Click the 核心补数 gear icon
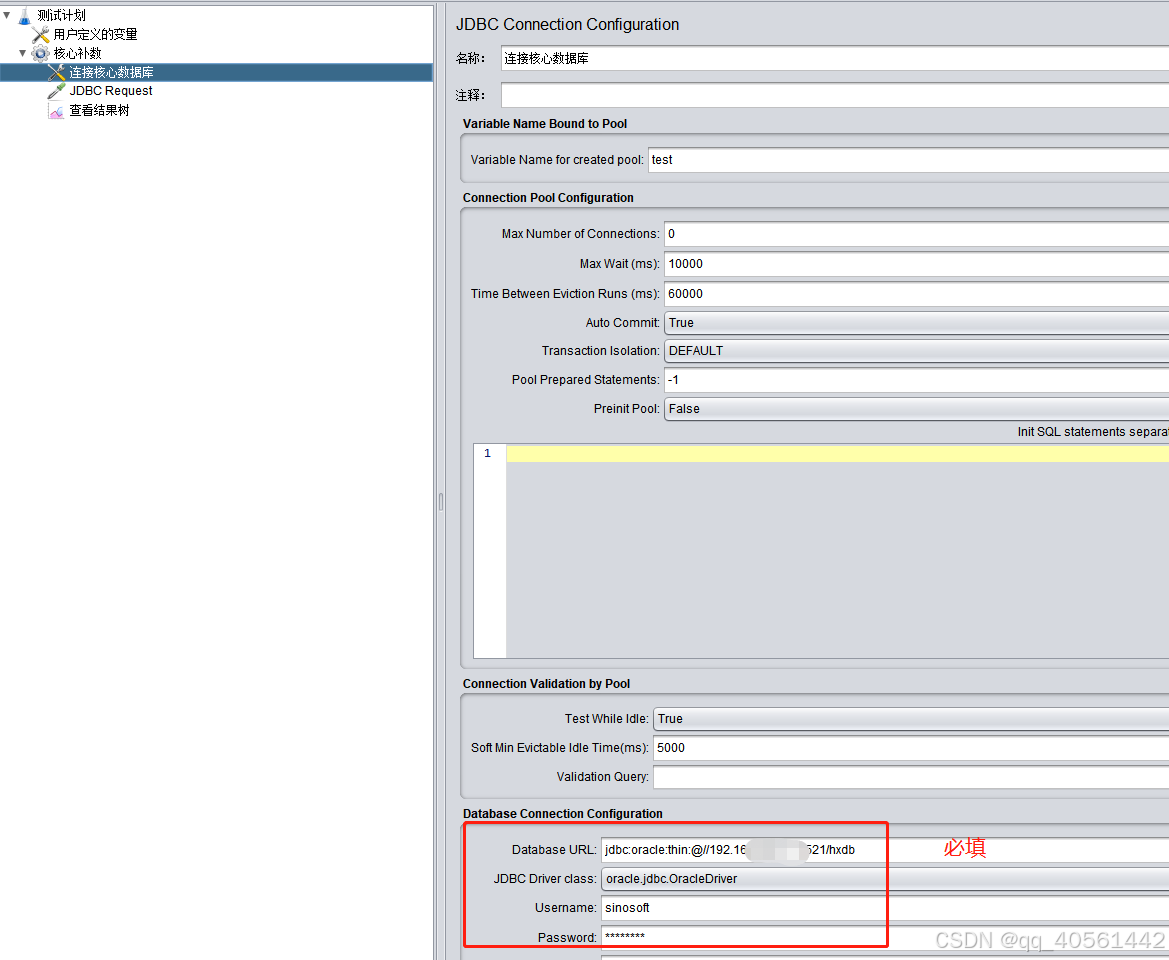The height and width of the screenshot is (960, 1169). [x=39, y=52]
